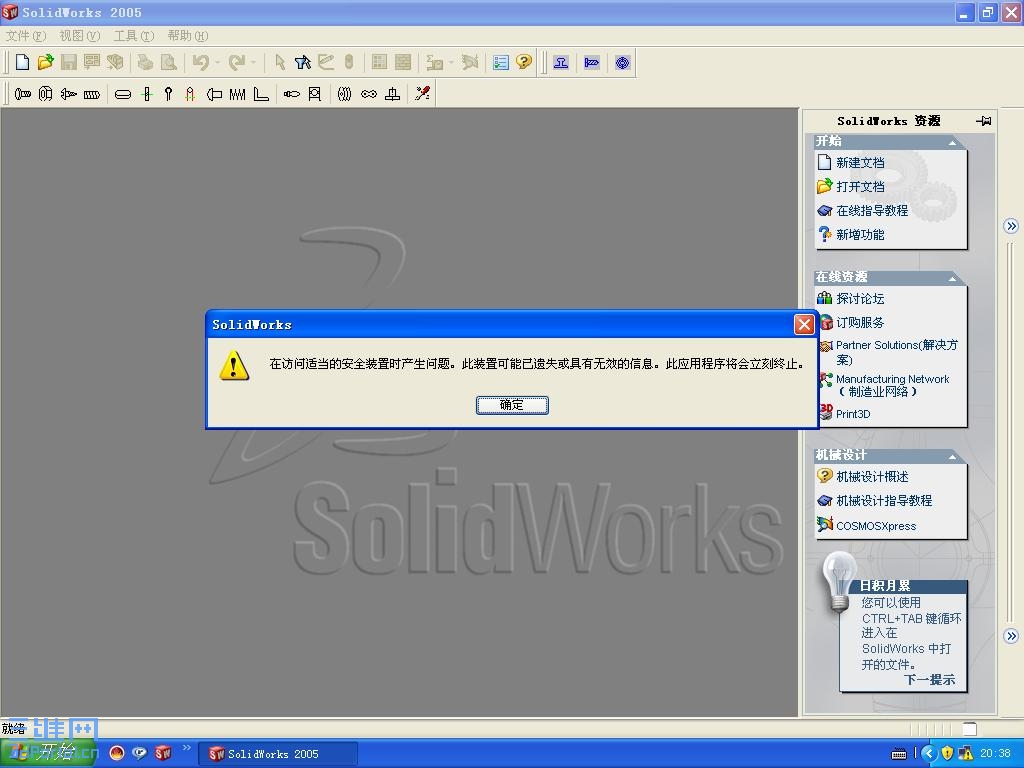Click the greyed-out Print icon

145,62
